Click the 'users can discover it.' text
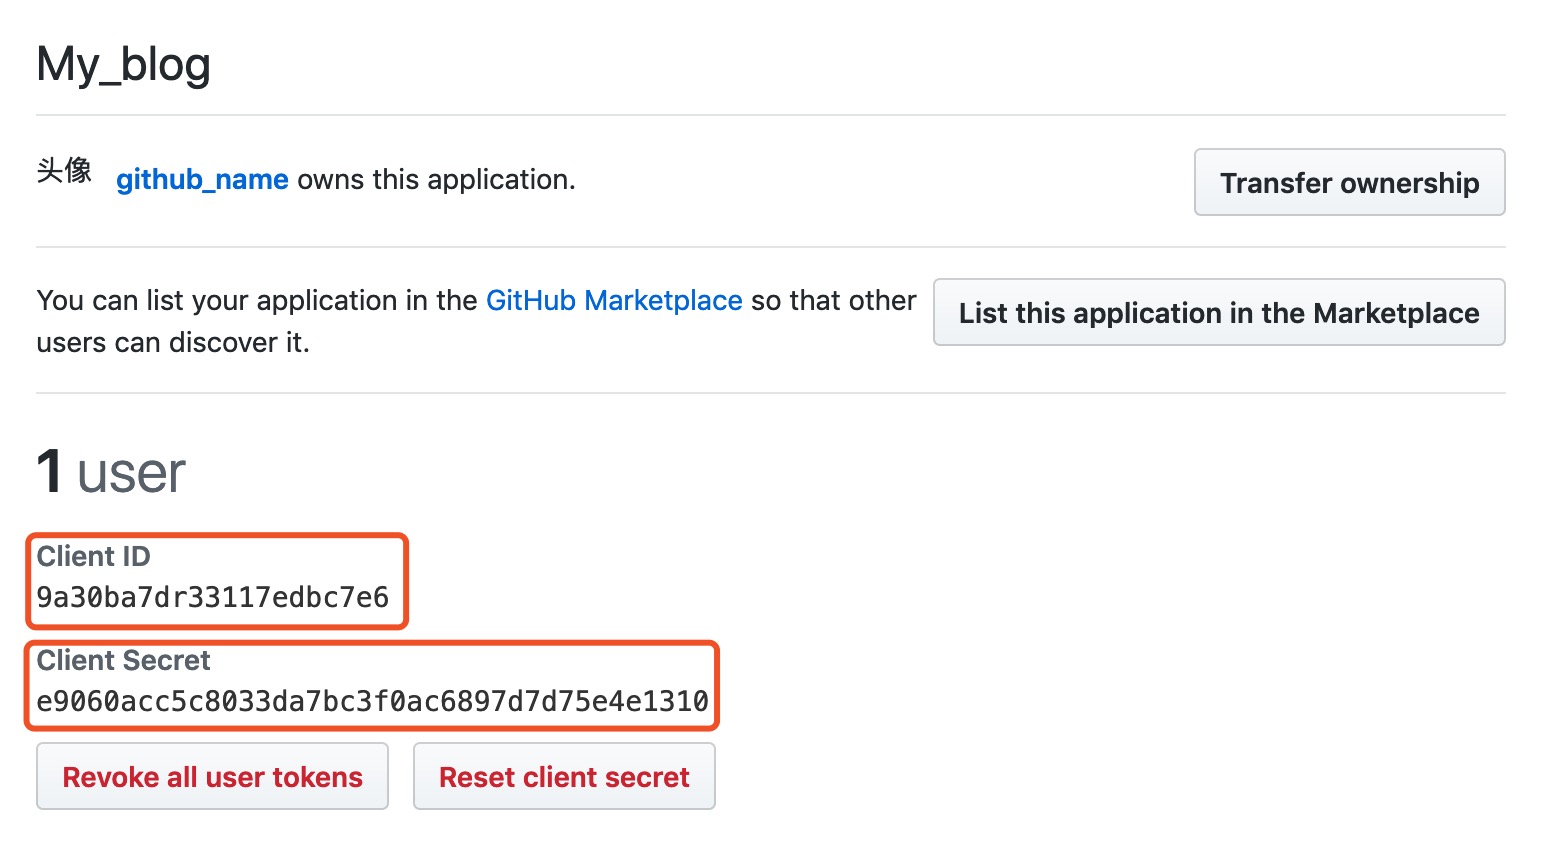1566x856 pixels. 173,343
